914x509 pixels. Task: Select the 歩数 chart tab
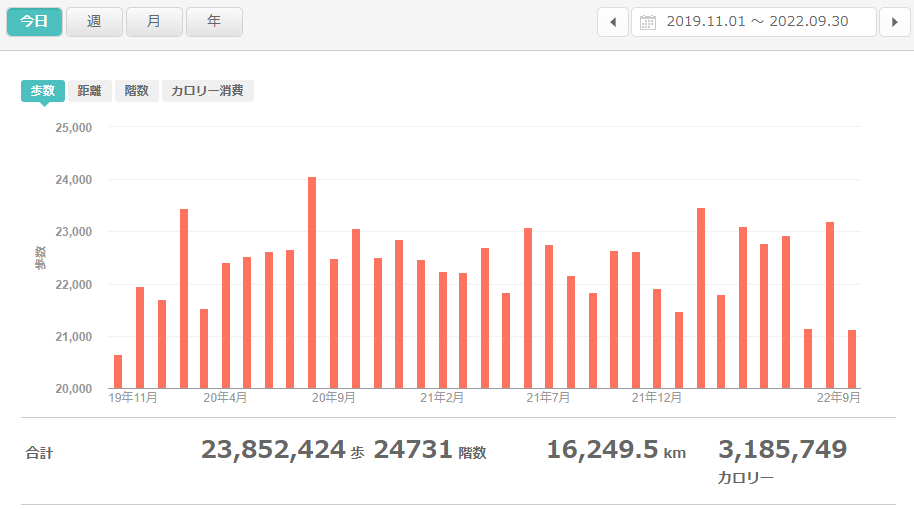coord(43,91)
